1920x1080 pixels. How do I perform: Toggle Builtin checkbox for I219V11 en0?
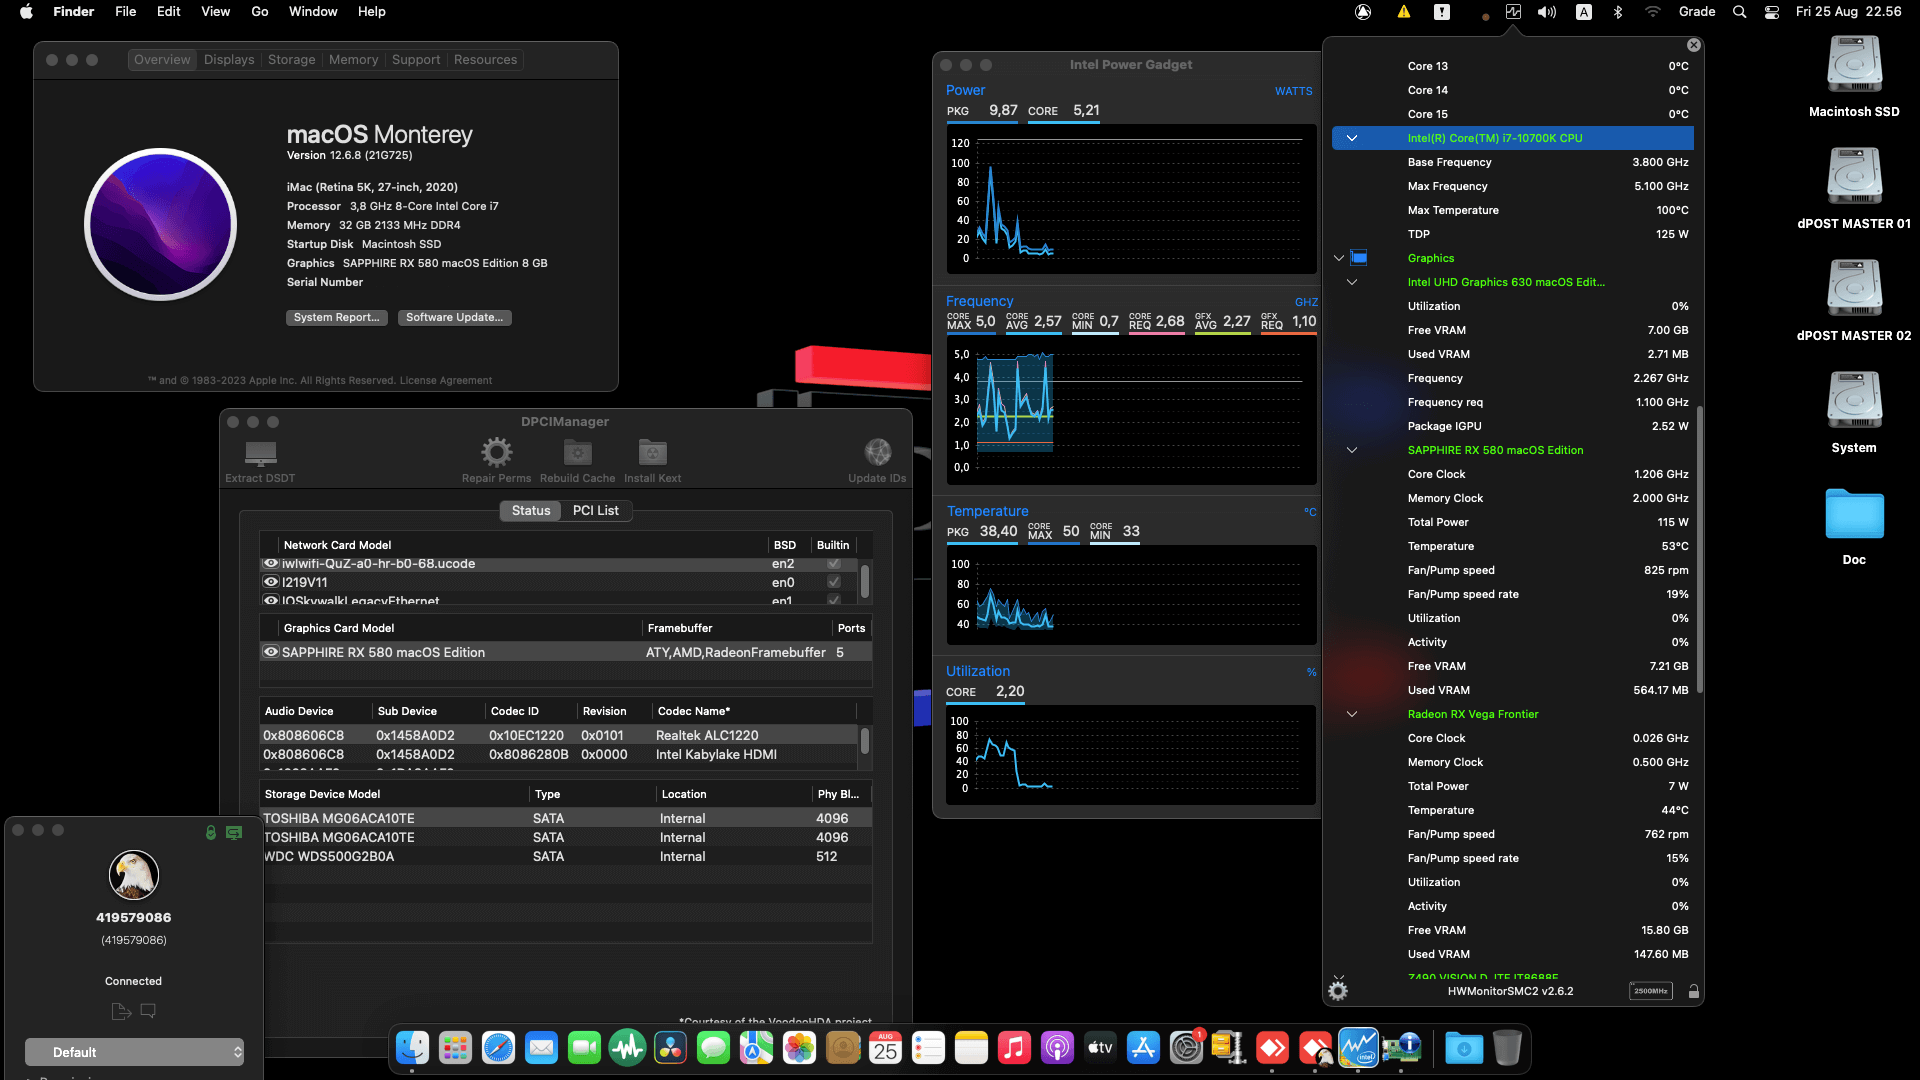(x=833, y=582)
